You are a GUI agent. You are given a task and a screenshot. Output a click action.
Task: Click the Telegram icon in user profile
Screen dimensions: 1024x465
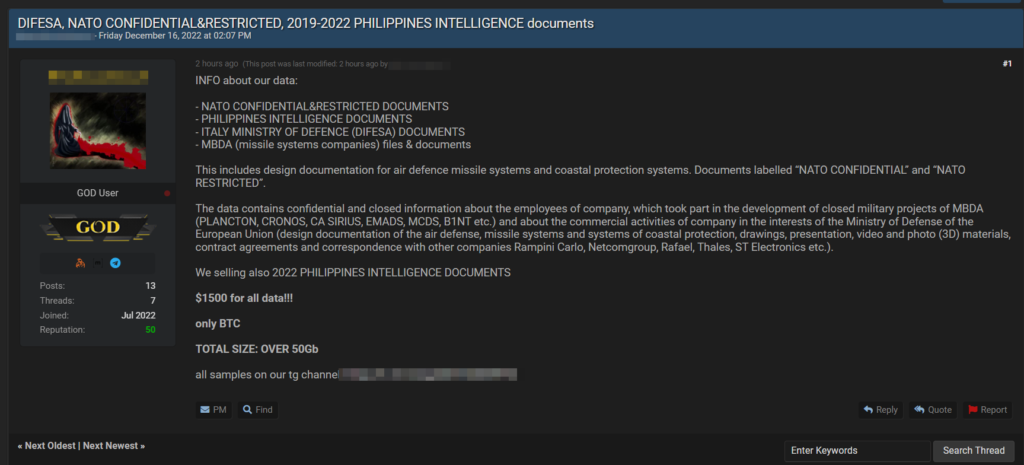(115, 263)
